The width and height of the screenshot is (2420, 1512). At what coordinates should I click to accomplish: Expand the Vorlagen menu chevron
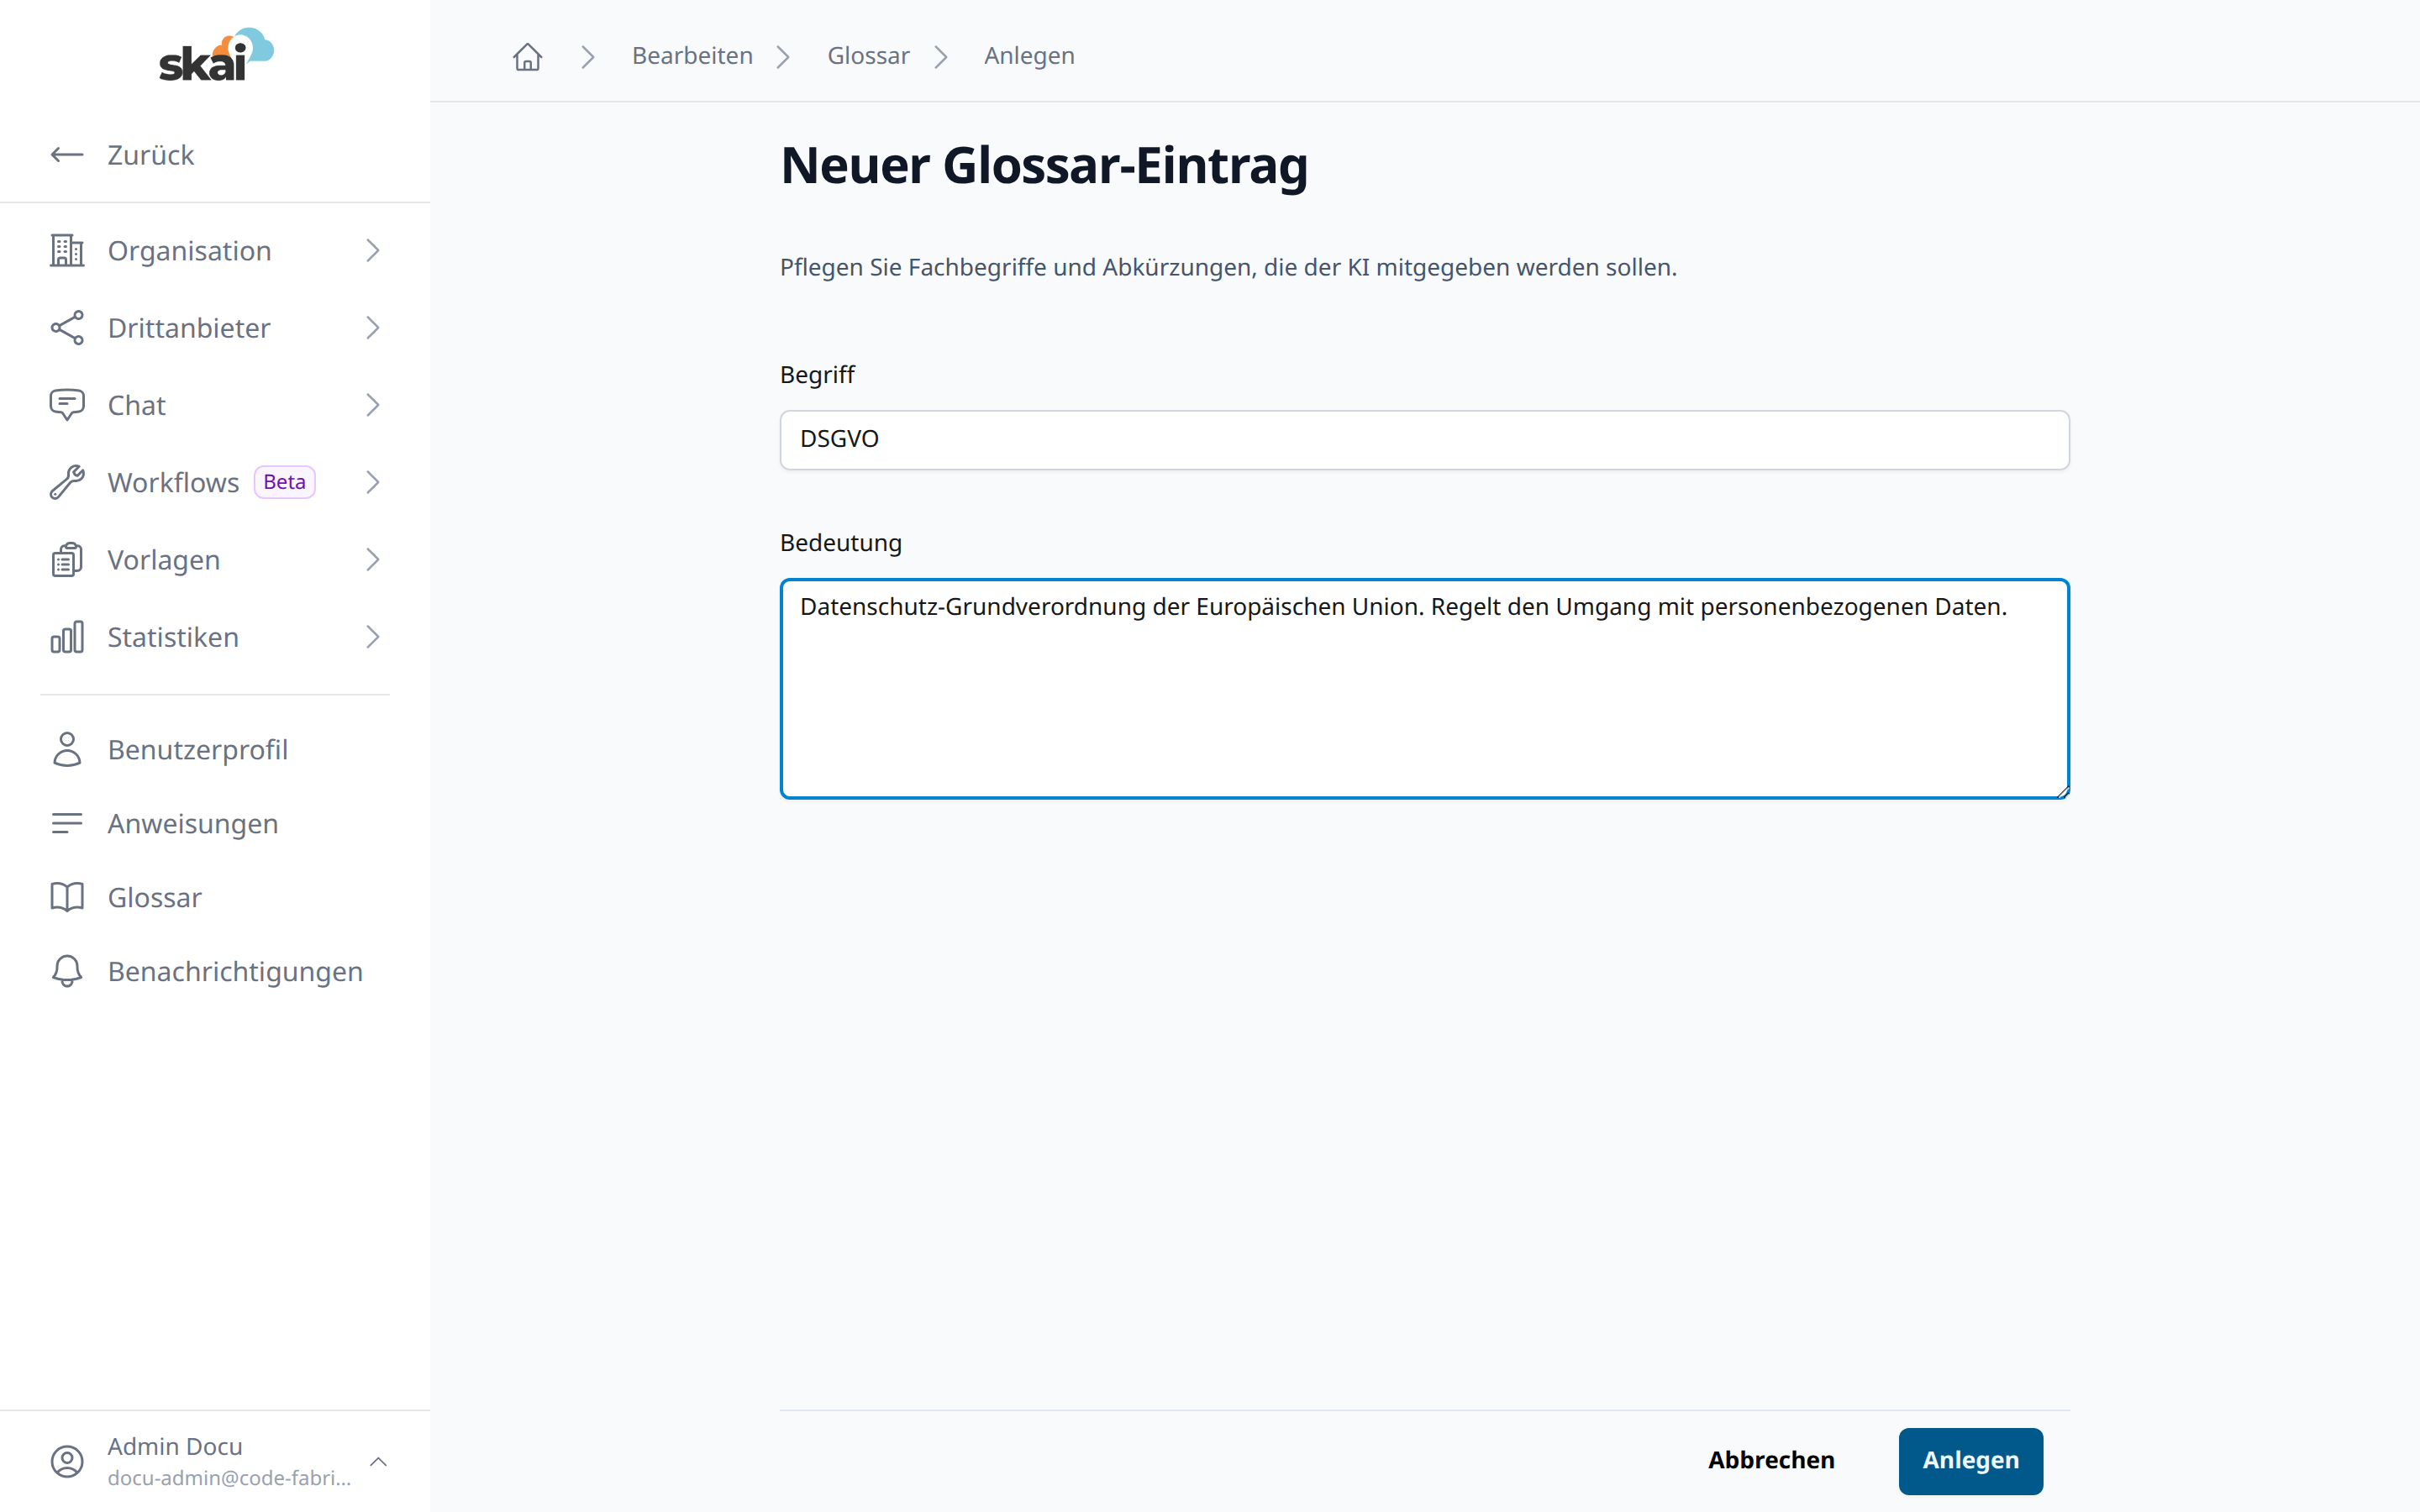click(x=373, y=560)
